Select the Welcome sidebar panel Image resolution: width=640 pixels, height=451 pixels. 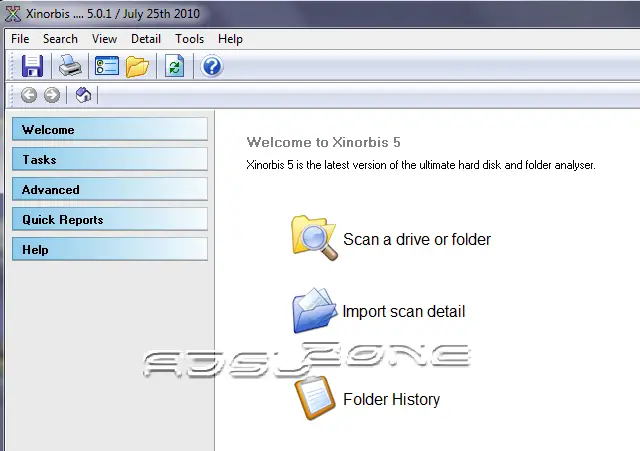point(110,129)
